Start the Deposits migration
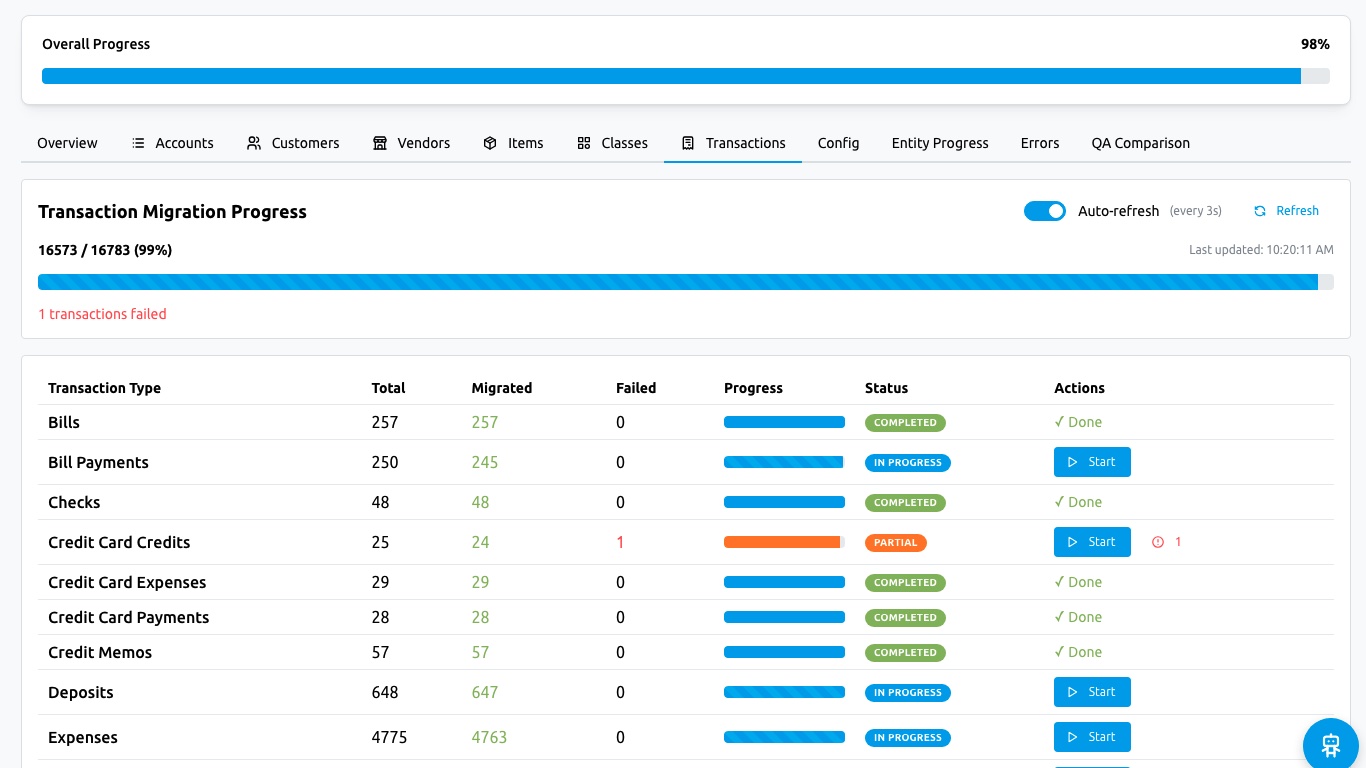 click(1092, 692)
